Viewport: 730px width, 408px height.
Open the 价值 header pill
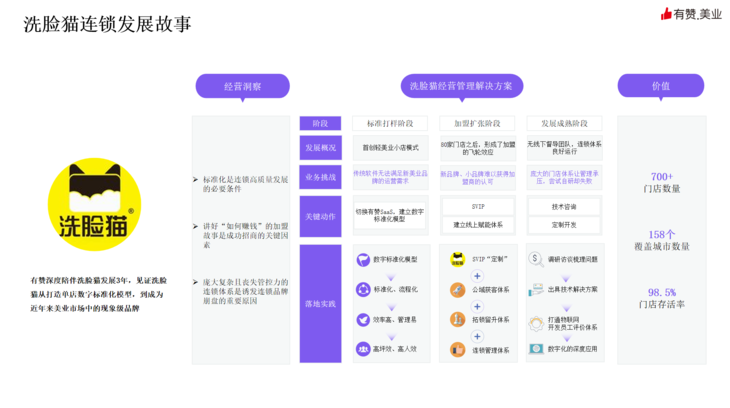tap(661, 87)
